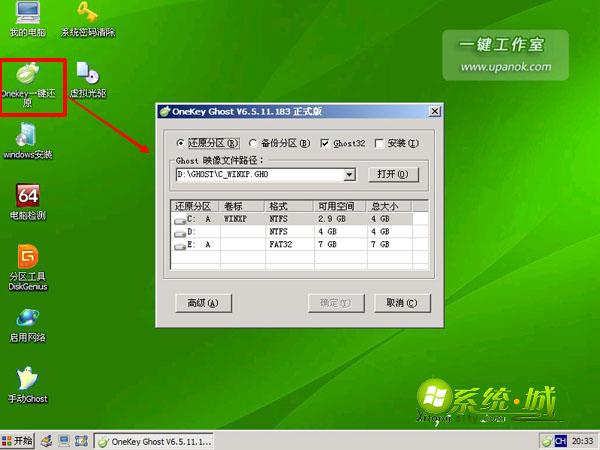Expand the Ghost image path dropdown
The width and height of the screenshot is (600, 450).
pos(349,174)
